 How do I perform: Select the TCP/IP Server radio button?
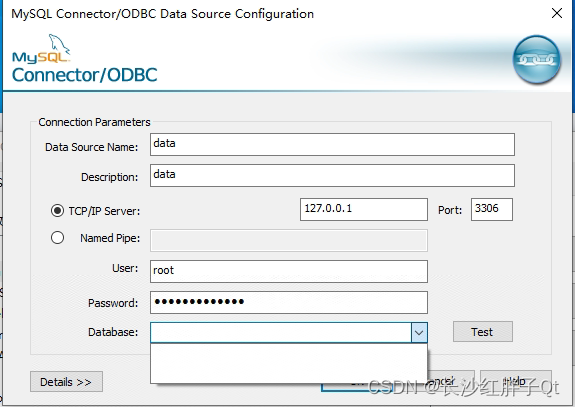[x=57, y=211]
